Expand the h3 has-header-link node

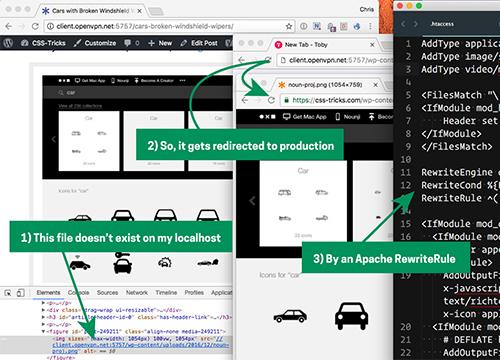[43, 317]
